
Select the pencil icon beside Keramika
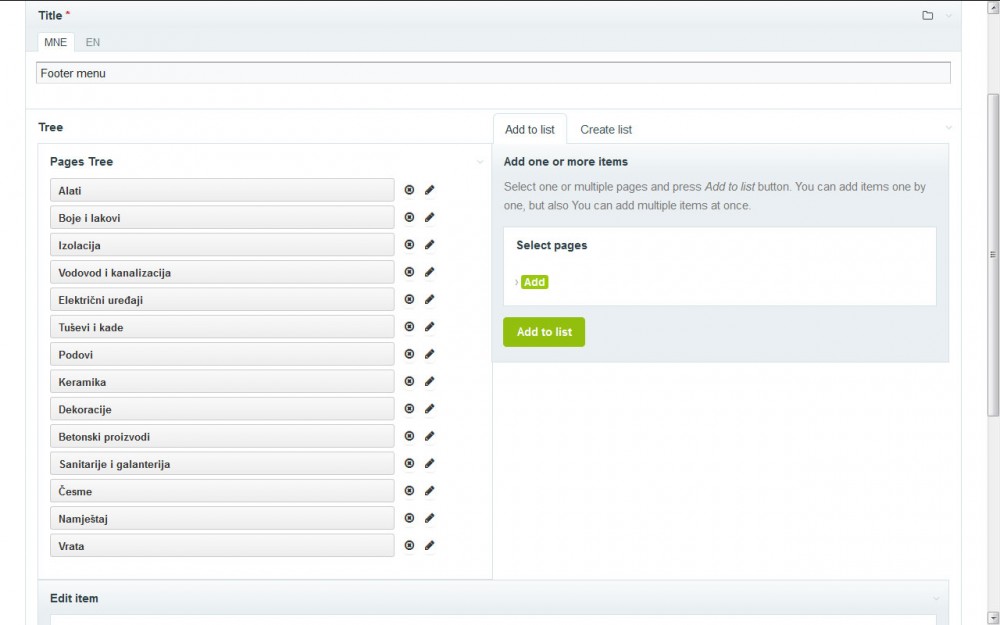click(430, 380)
